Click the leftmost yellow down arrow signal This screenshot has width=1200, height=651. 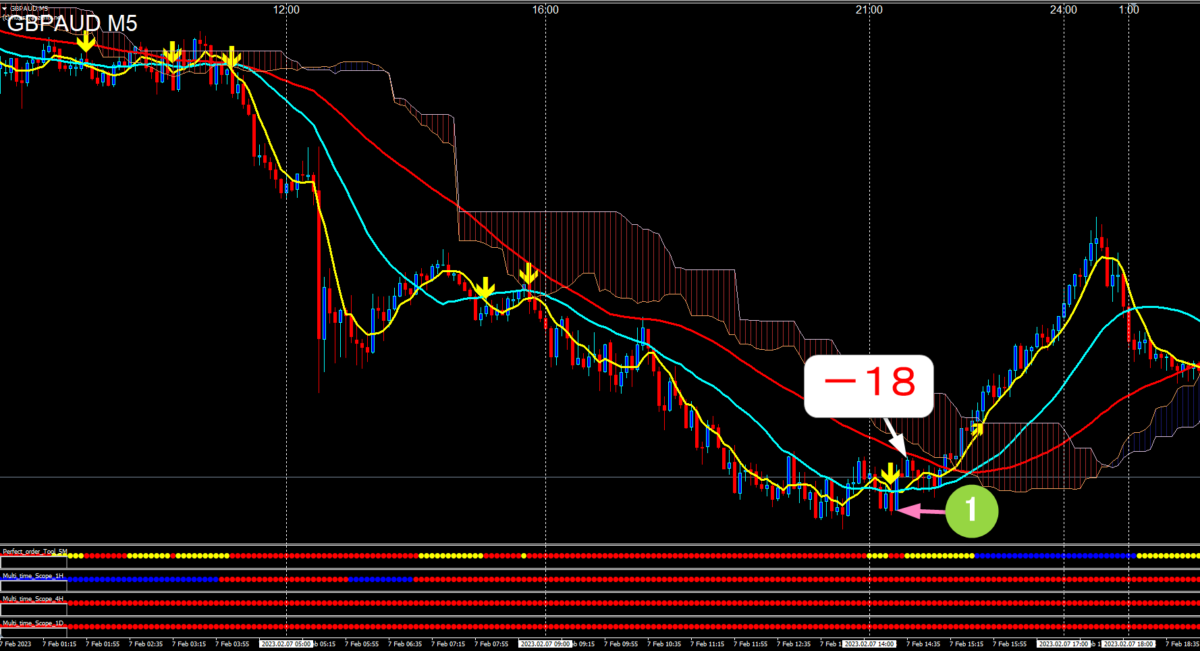[86, 41]
